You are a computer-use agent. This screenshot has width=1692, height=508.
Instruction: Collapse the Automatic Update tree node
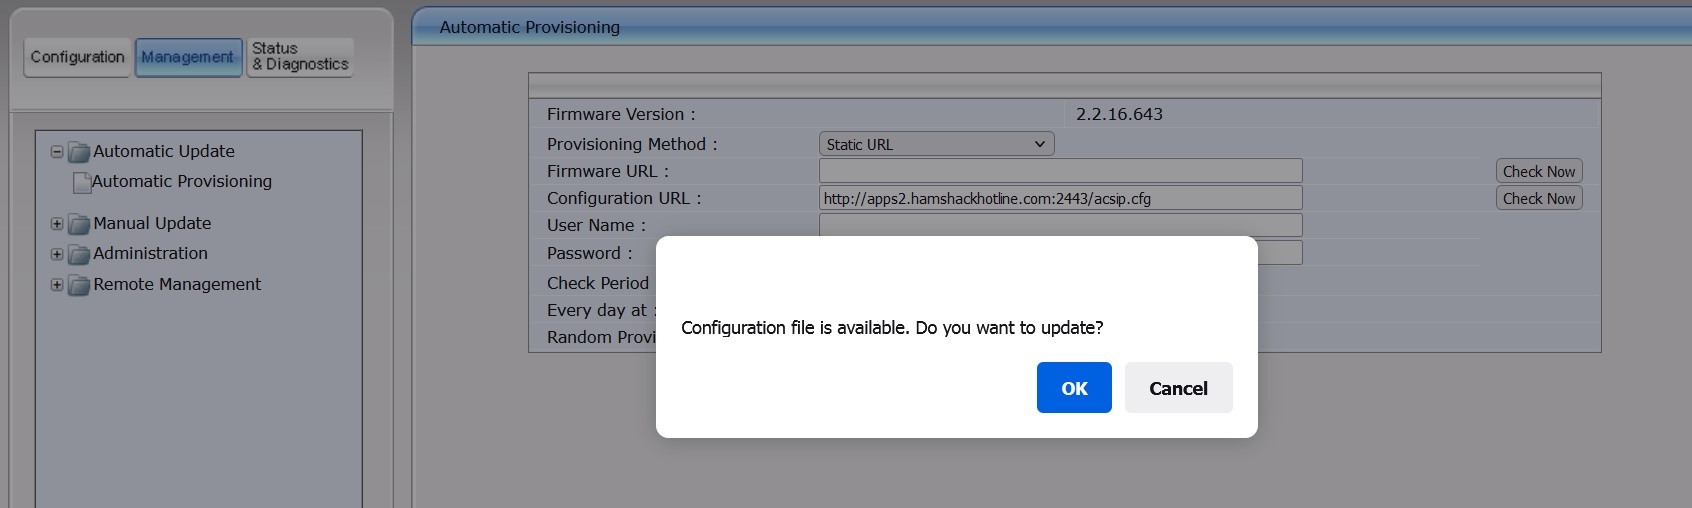(57, 152)
